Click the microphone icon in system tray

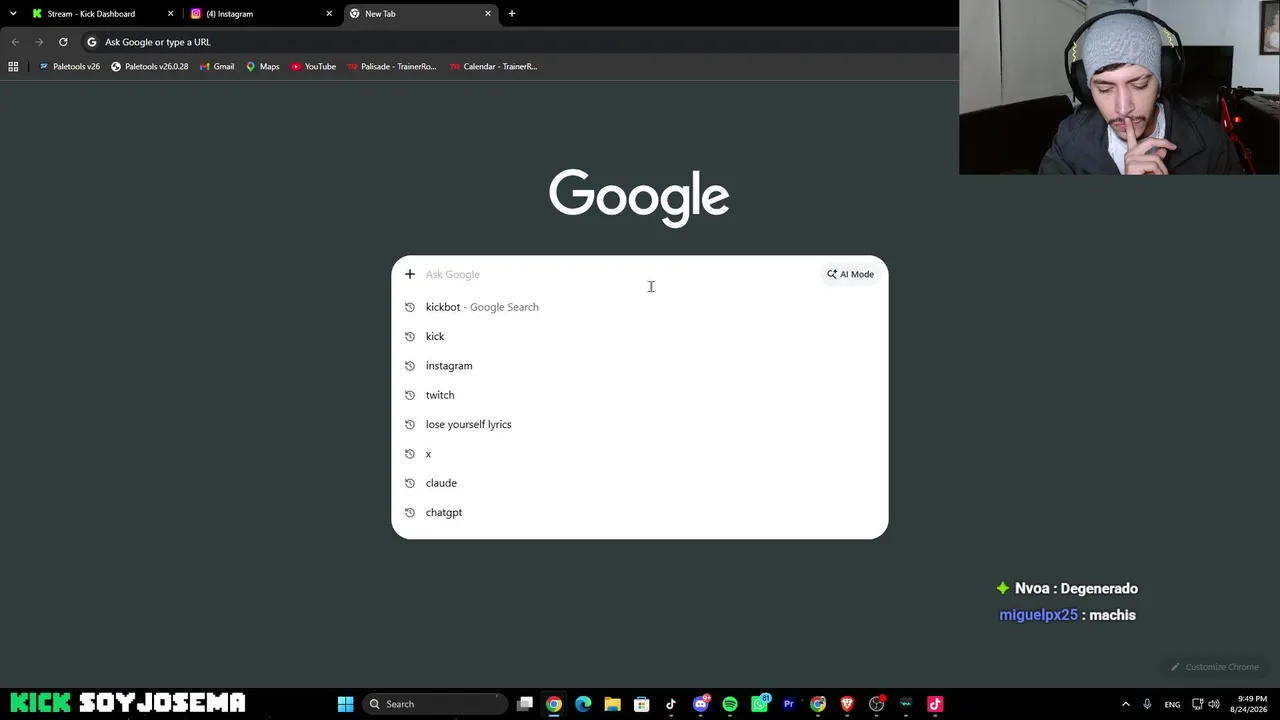point(1147,704)
